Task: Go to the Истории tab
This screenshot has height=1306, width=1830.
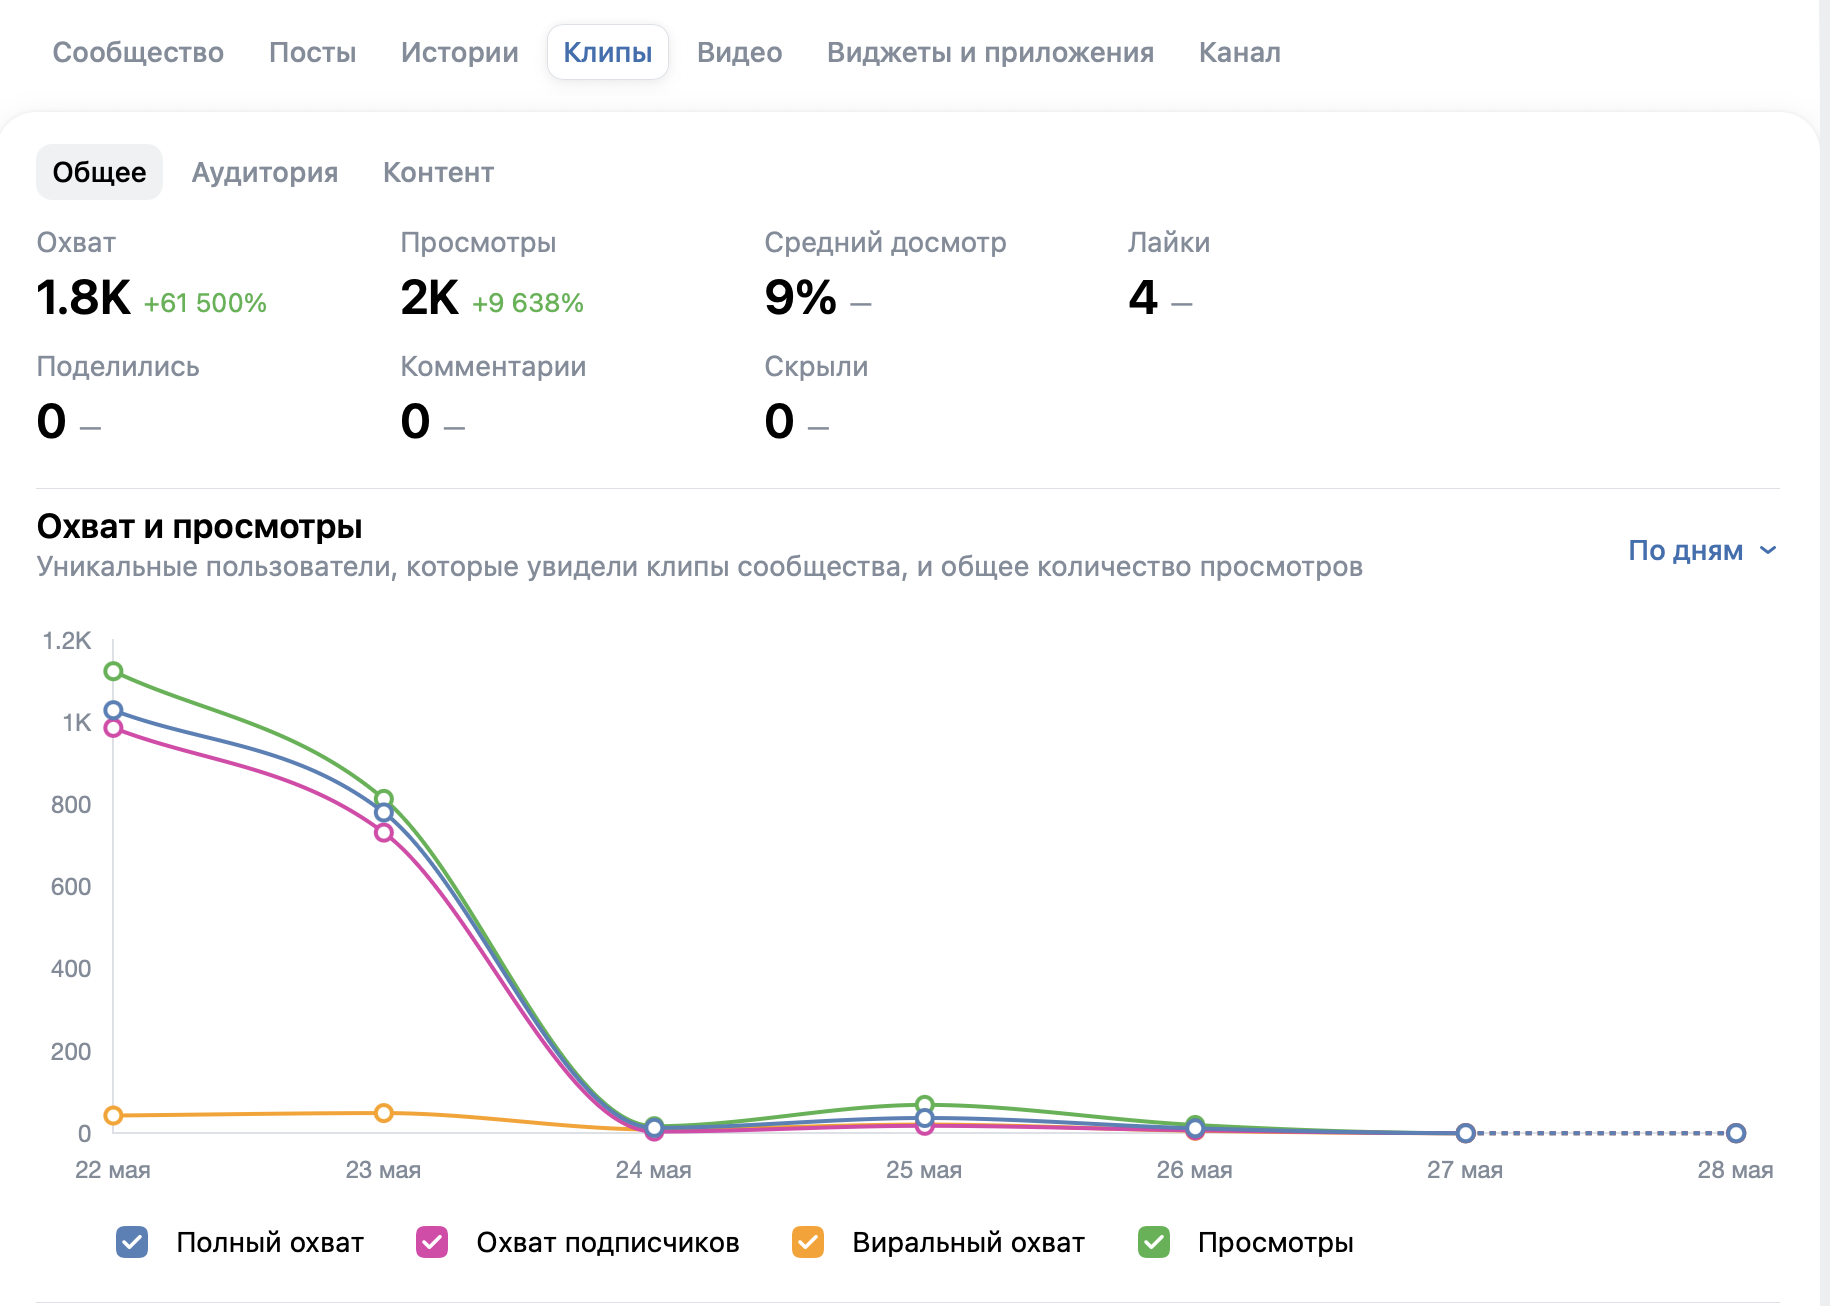Action: click(460, 52)
